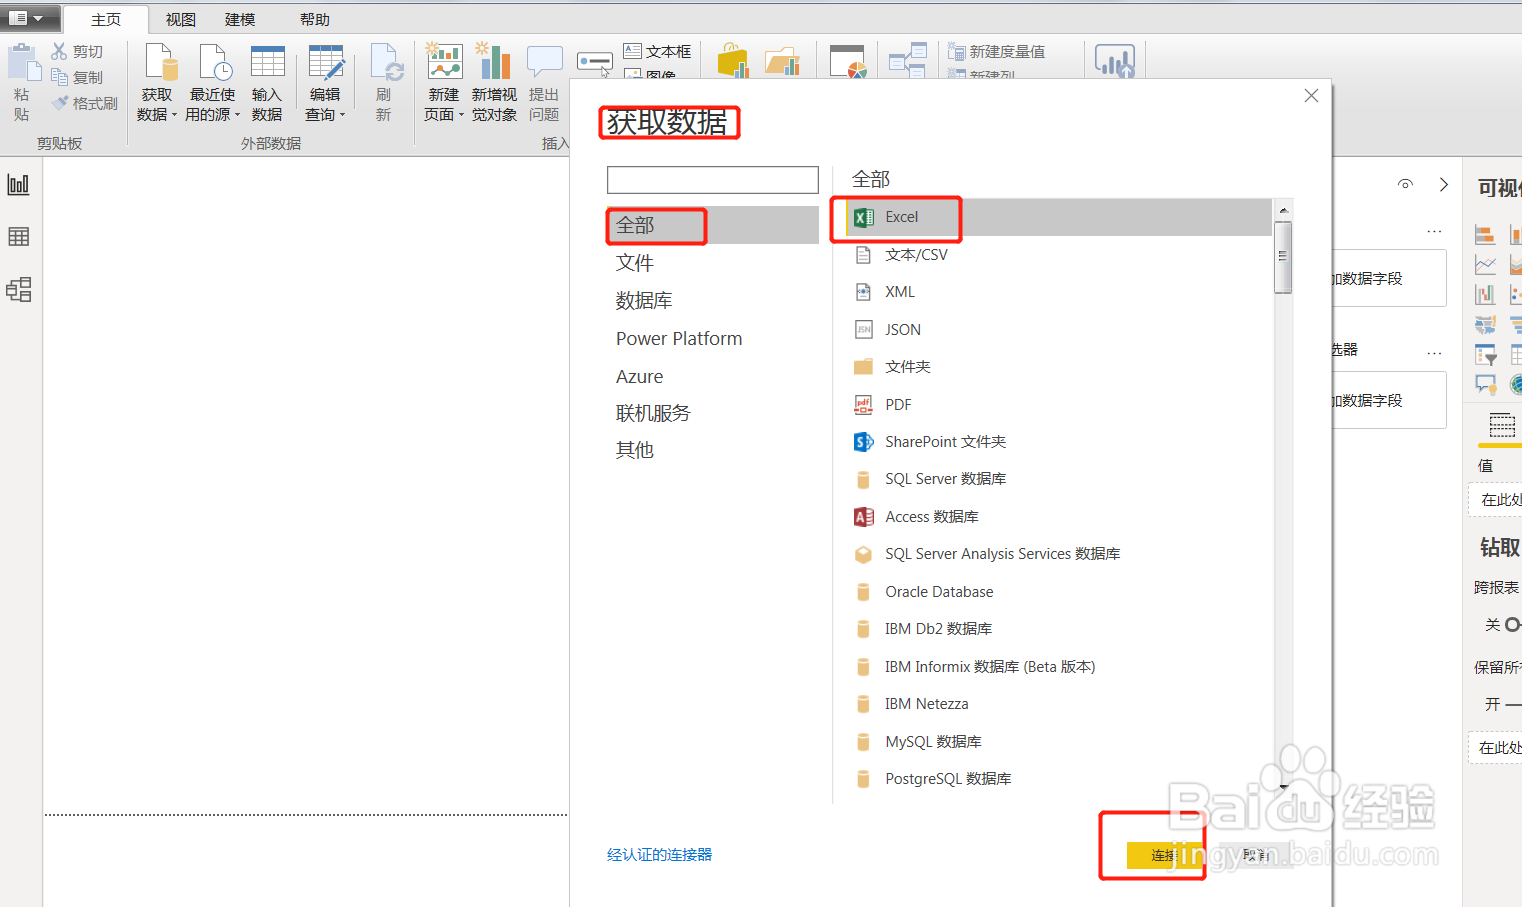The width and height of the screenshot is (1522, 907).
Task: Click the page view icon with pie chart
Action: tap(848, 62)
